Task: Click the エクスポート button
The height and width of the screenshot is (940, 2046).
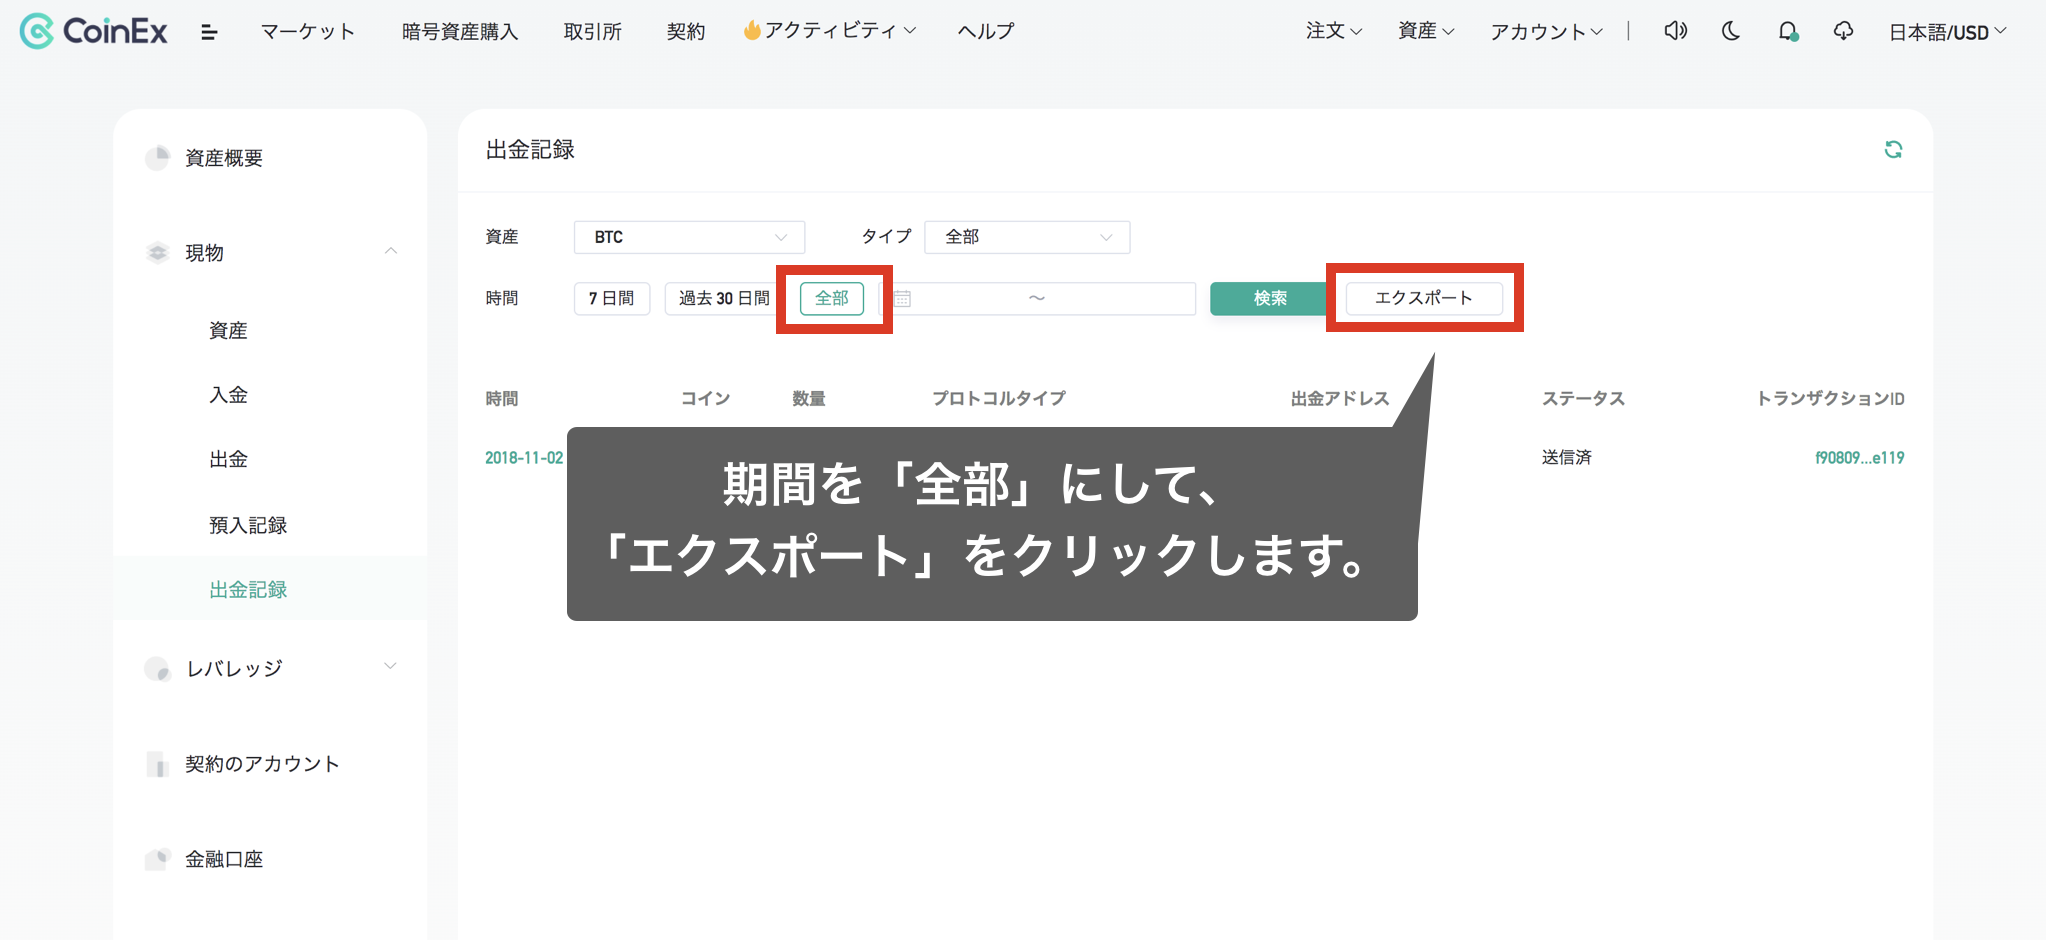Action: pyautogui.click(x=1424, y=298)
